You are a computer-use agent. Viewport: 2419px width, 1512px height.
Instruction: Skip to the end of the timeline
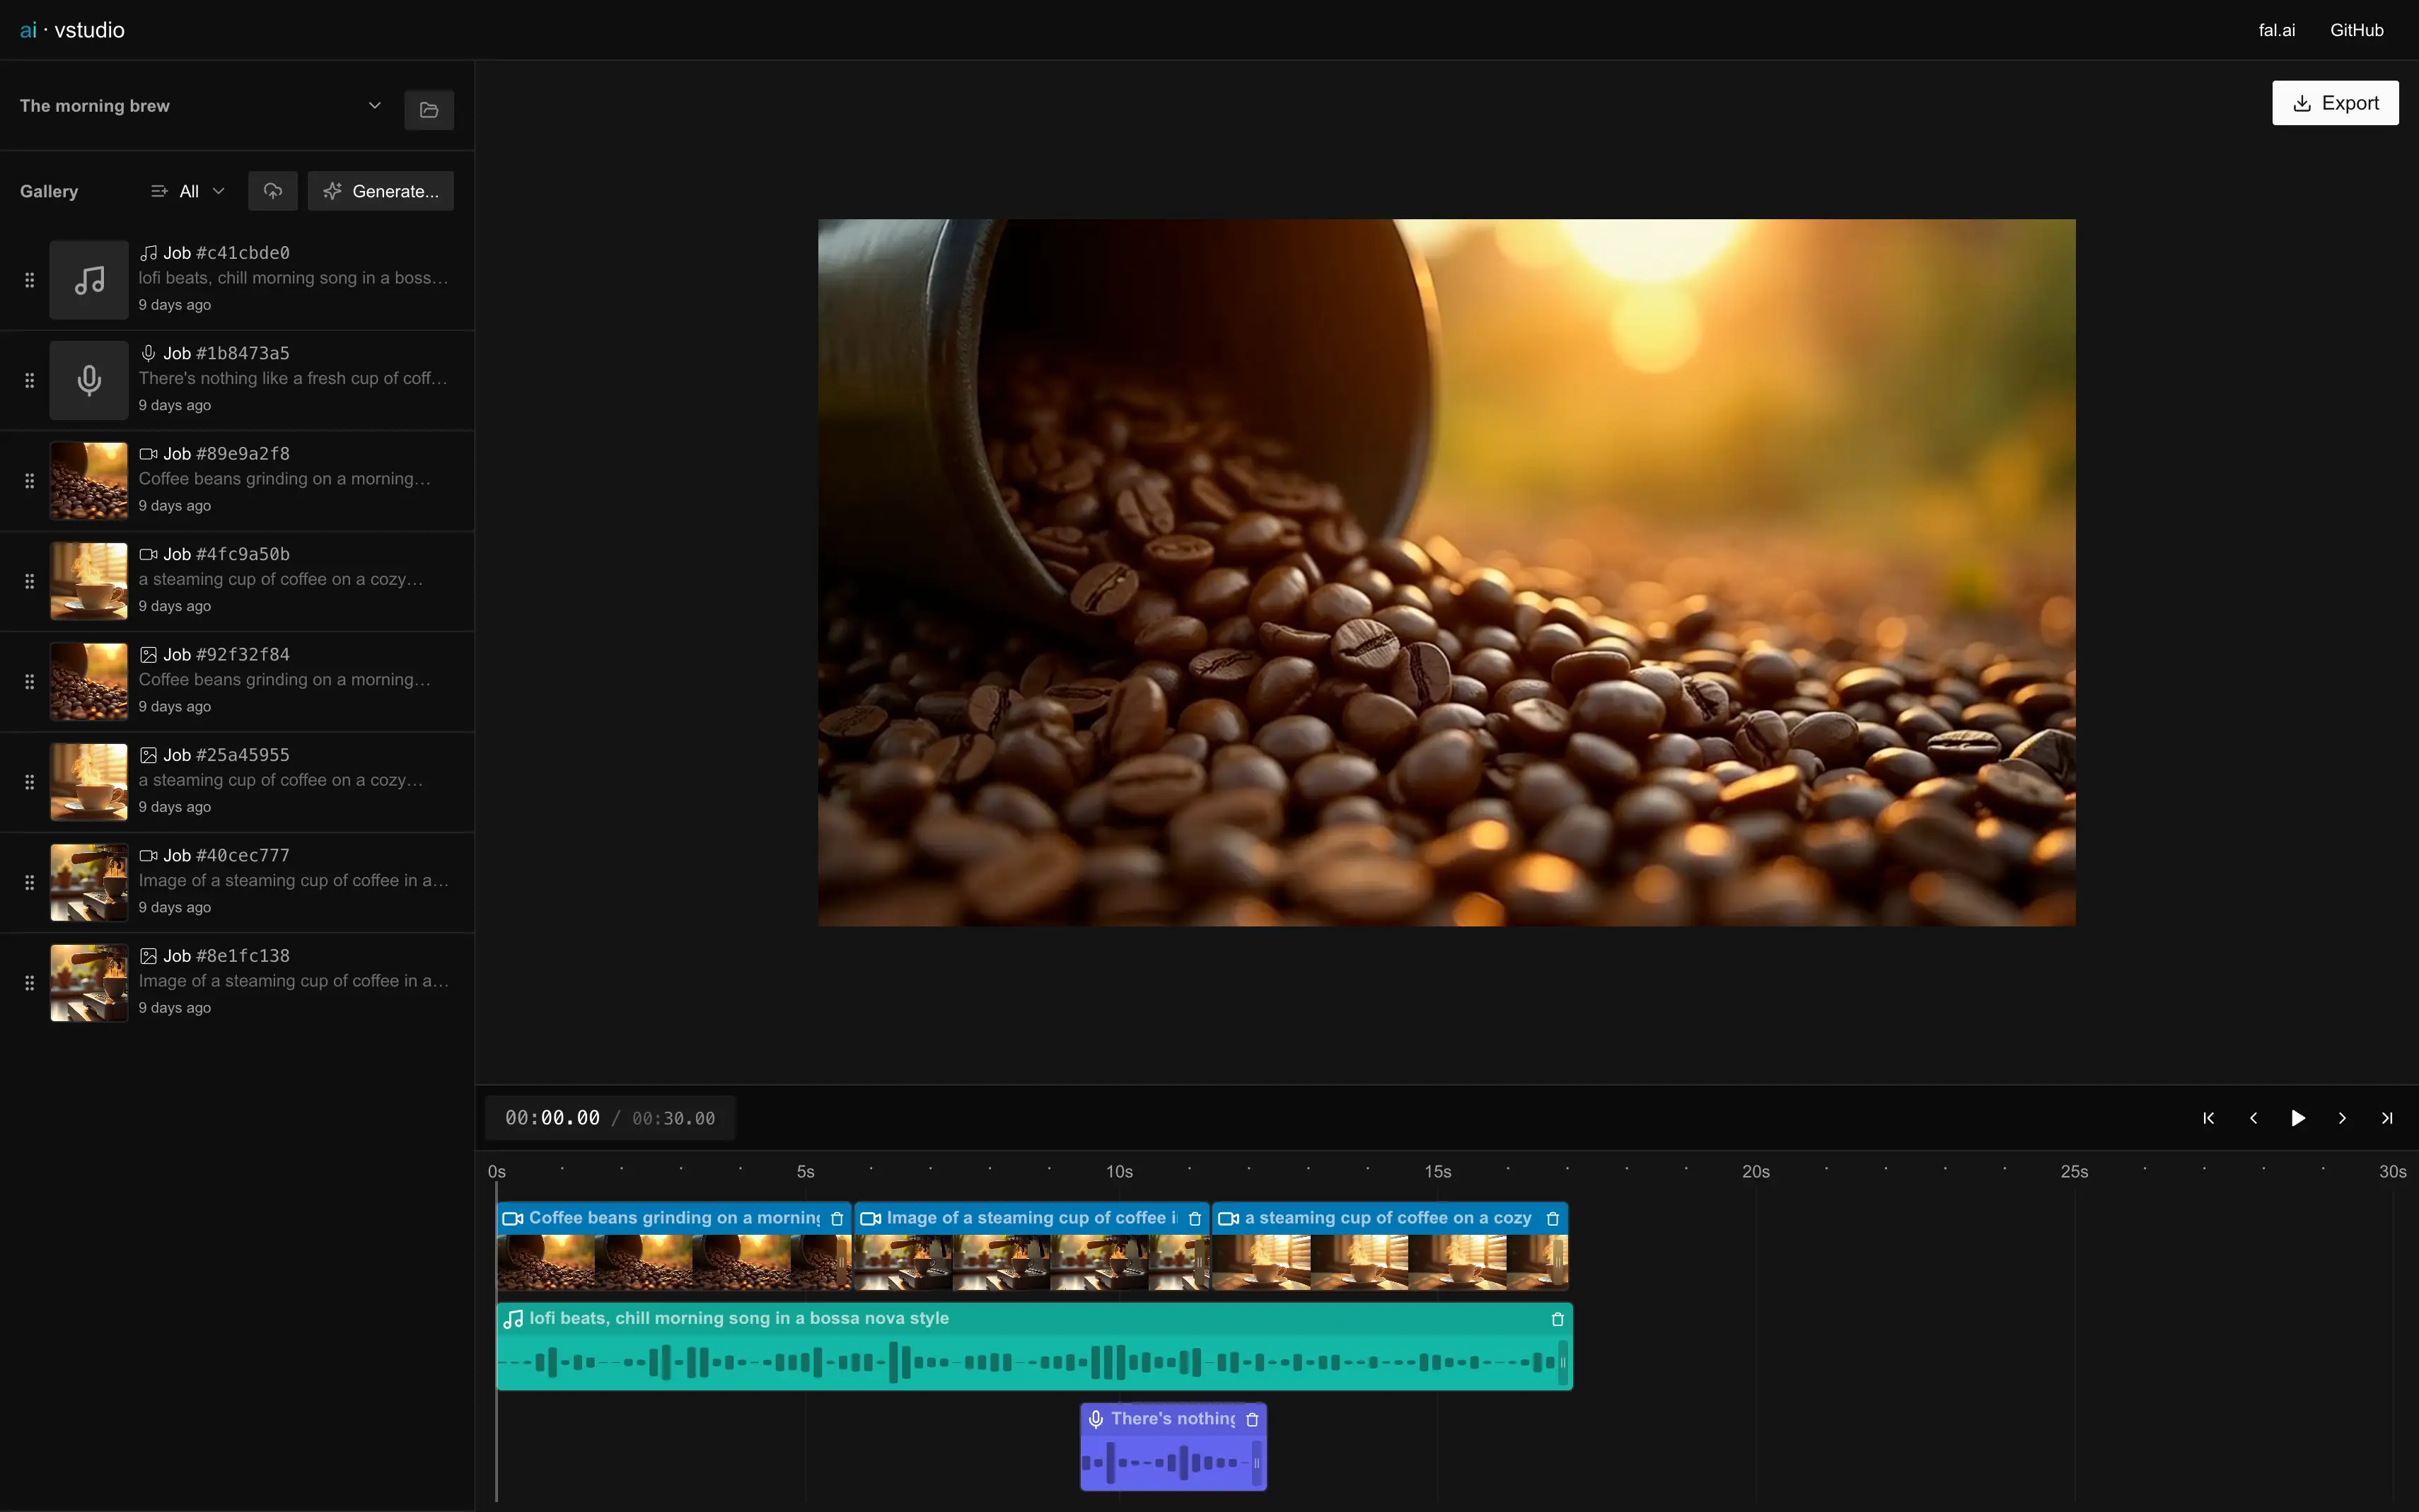coord(2387,1118)
